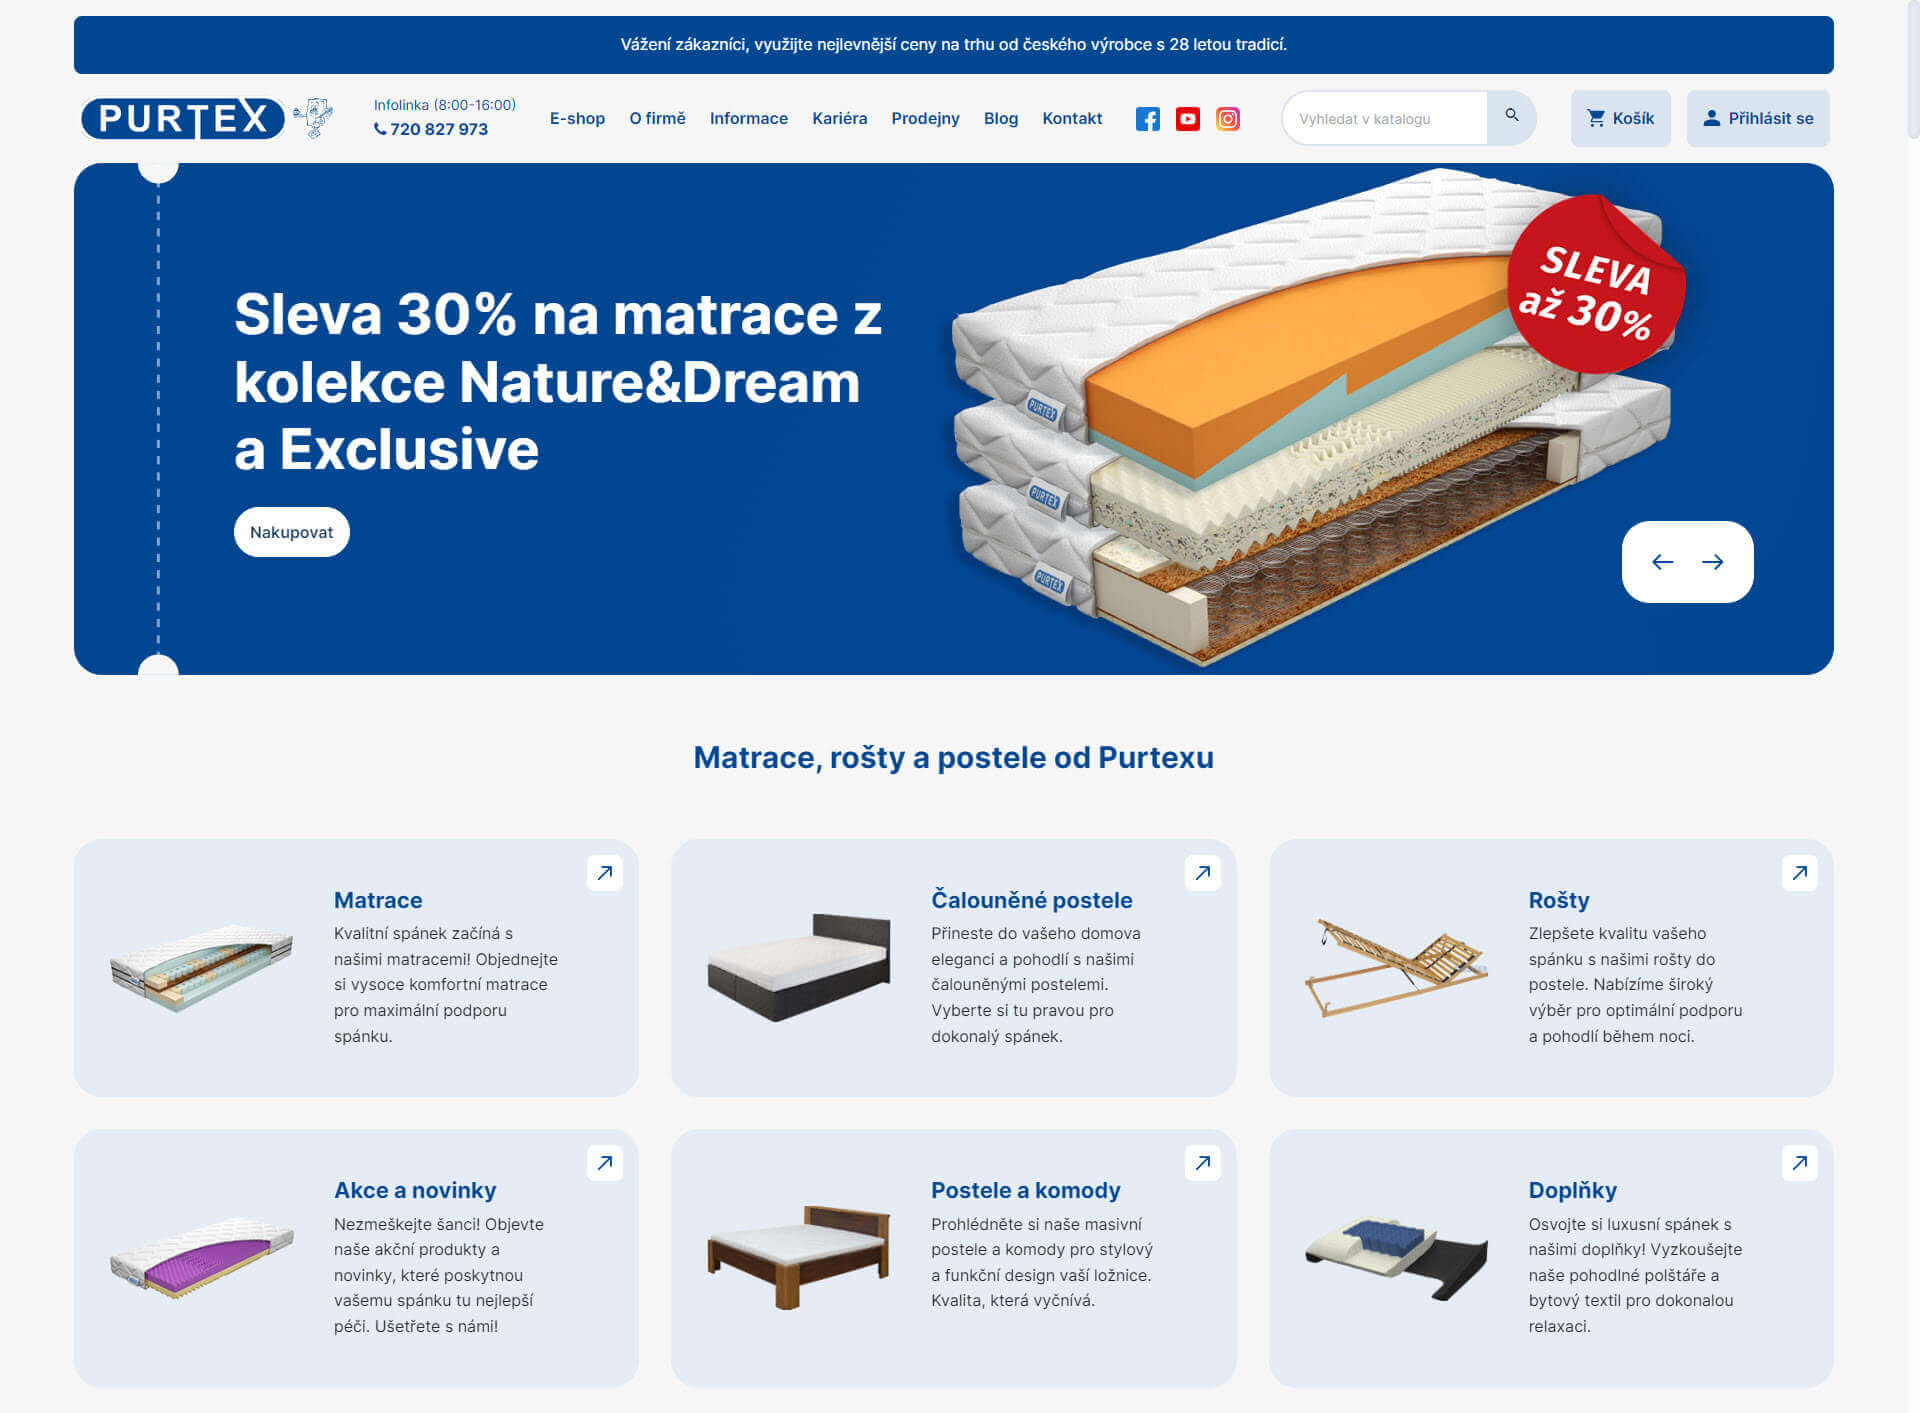
Task: Open Doplňky card arrow icon
Action: point(1799,1163)
